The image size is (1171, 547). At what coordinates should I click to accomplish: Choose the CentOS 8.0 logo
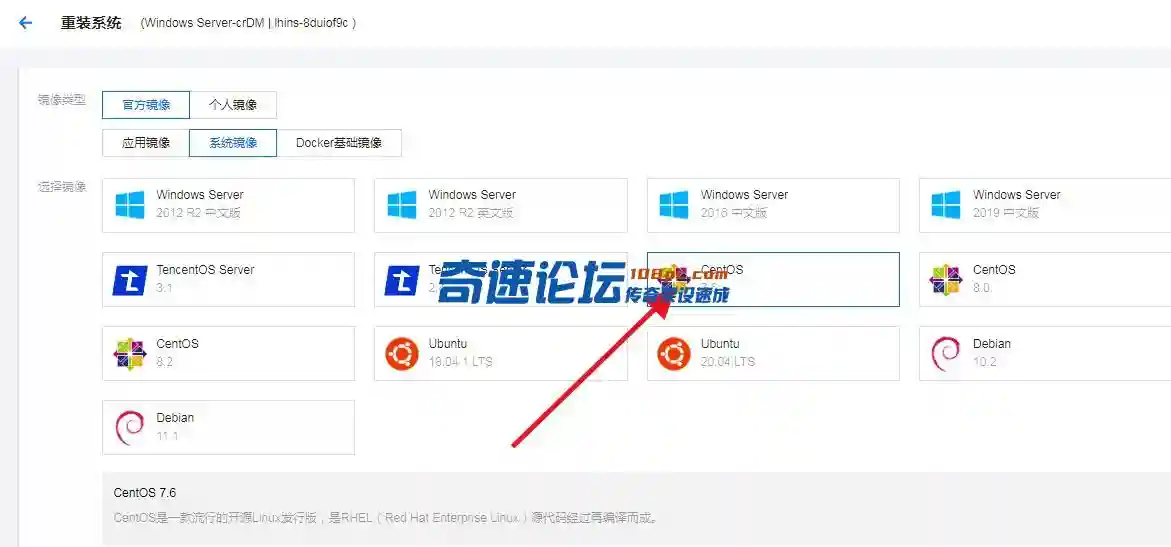pos(945,279)
